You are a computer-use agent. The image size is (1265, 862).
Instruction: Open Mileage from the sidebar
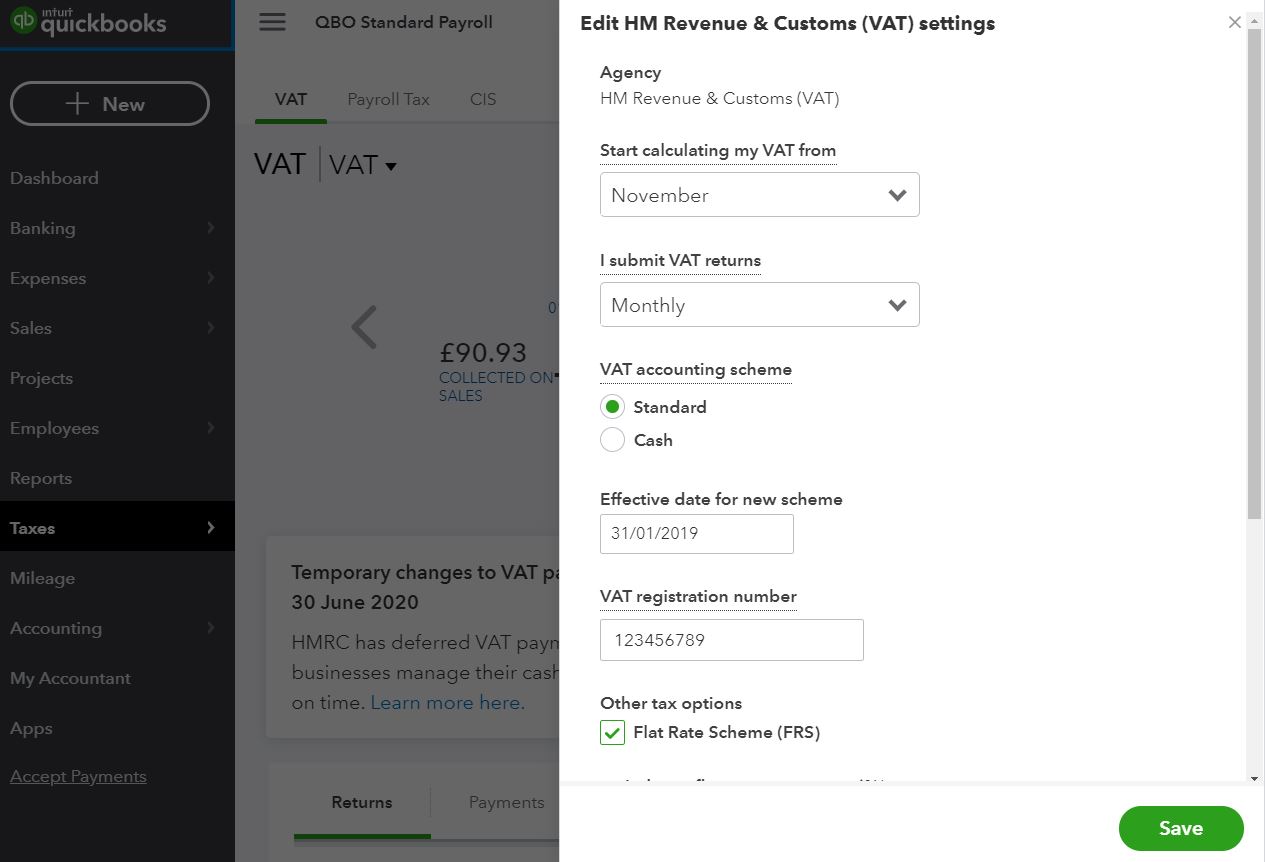click(42, 578)
